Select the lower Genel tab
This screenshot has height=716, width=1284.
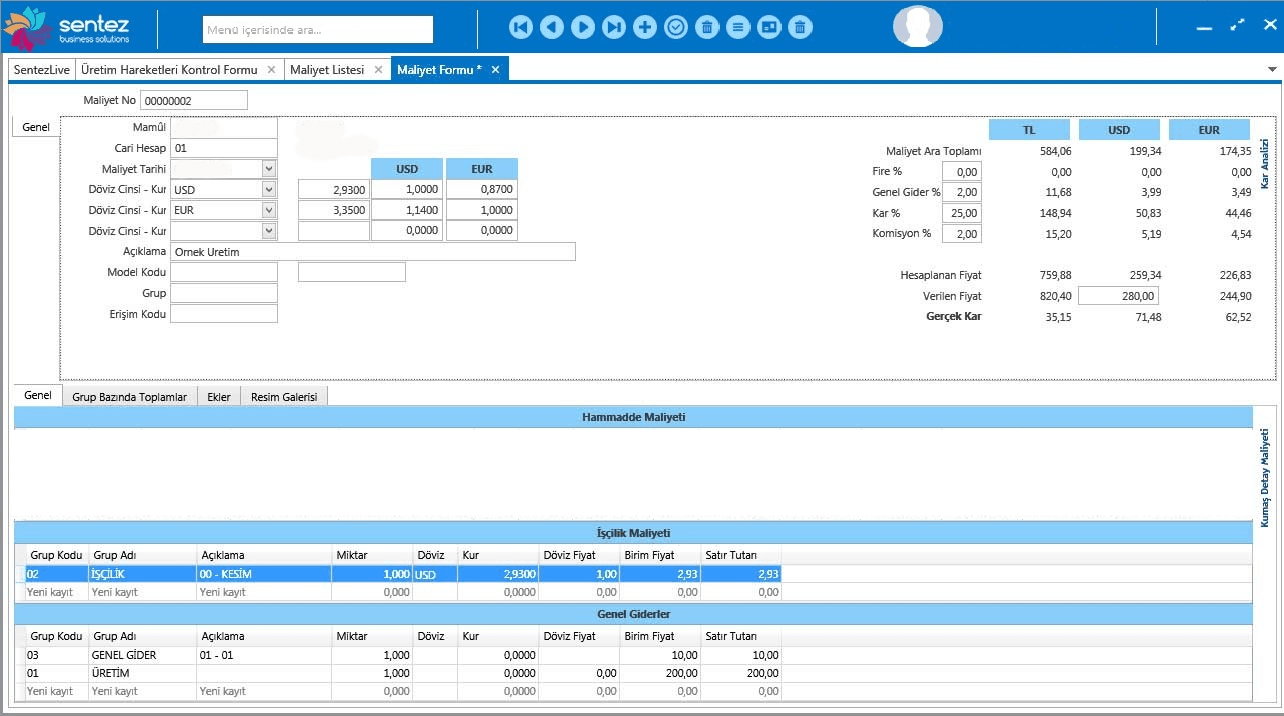(37, 396)
